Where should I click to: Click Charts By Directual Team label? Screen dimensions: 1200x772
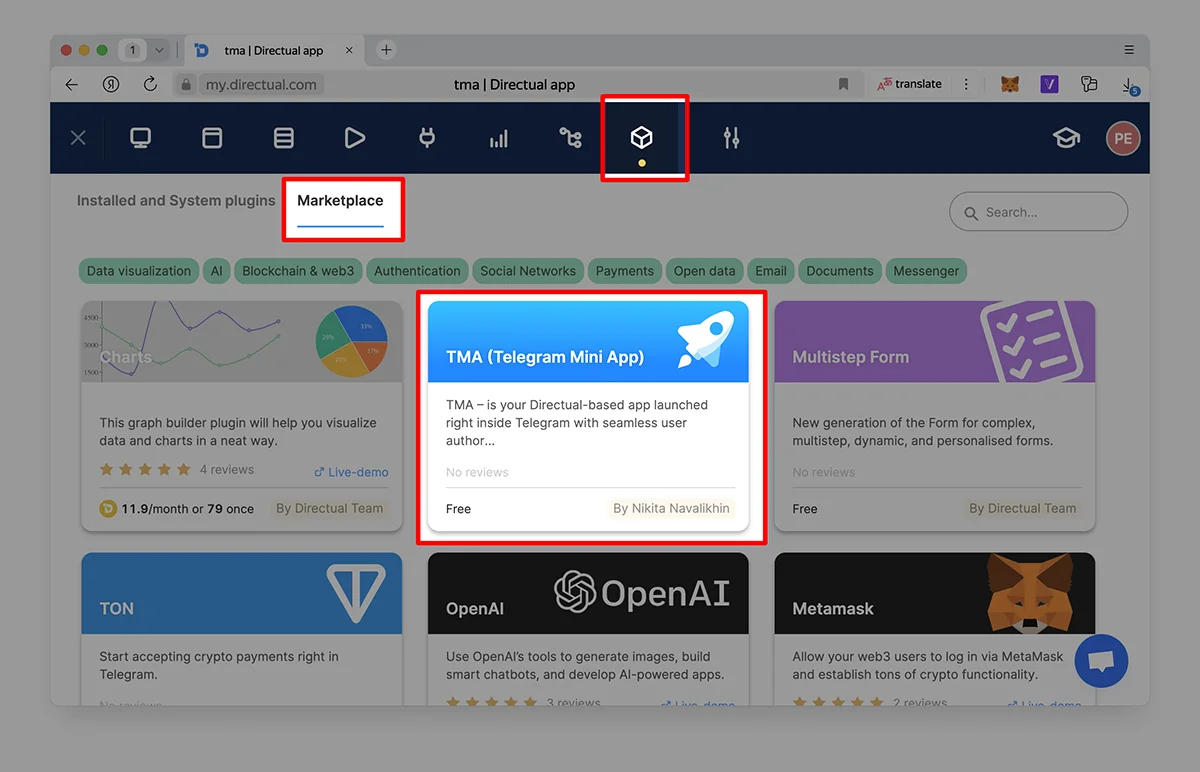(x=329, y=508)
